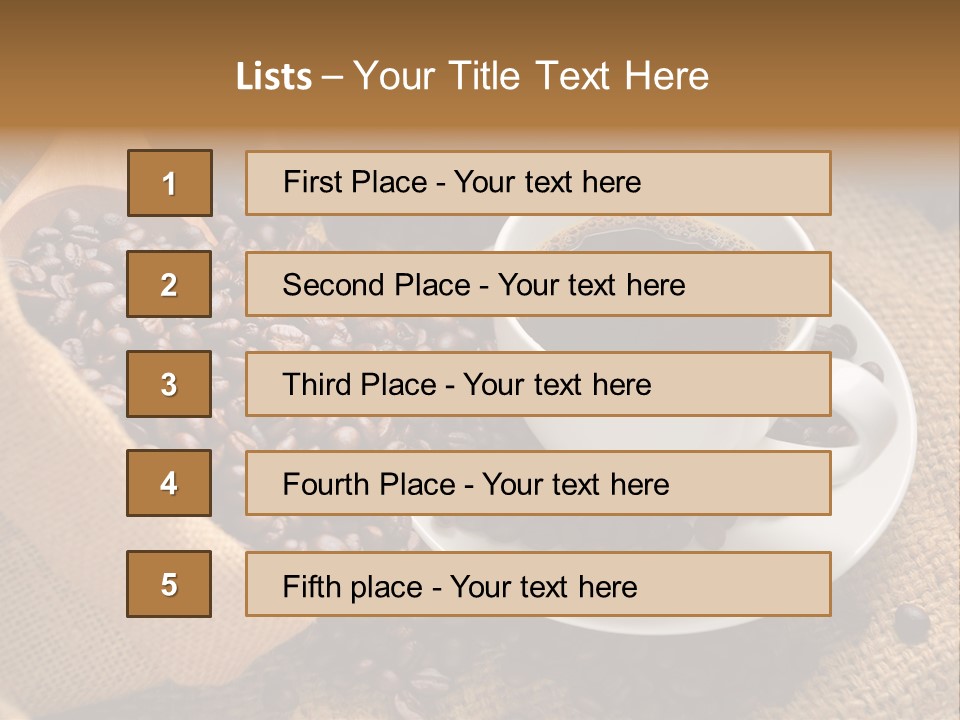The height and width of the screenshot is (720, 960).
Task: Select the number 5 box
Action: point(169,584)
